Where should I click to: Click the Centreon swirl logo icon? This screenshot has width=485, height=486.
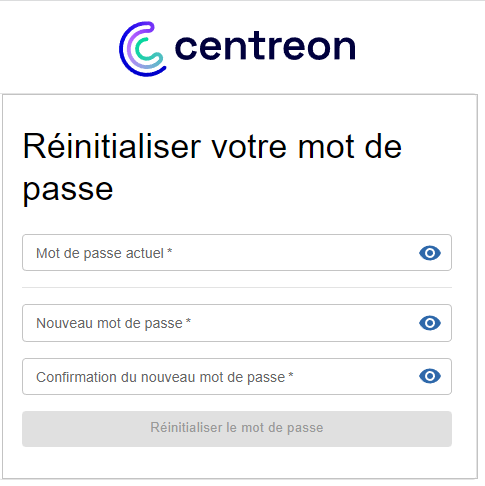point(143,49)
